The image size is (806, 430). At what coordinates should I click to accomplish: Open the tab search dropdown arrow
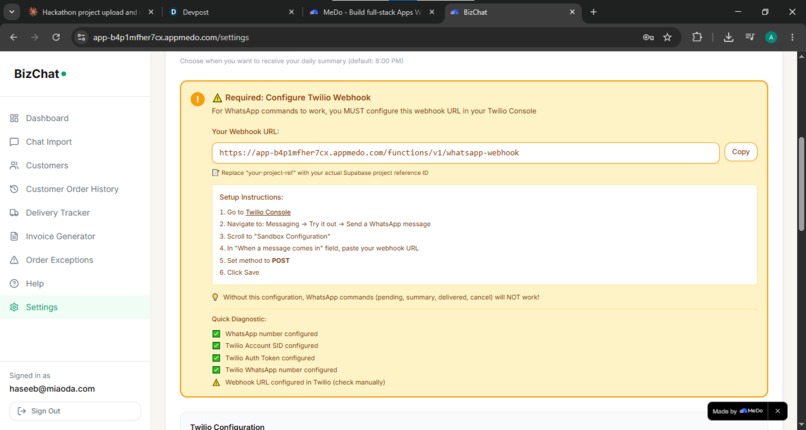point(11,12)
